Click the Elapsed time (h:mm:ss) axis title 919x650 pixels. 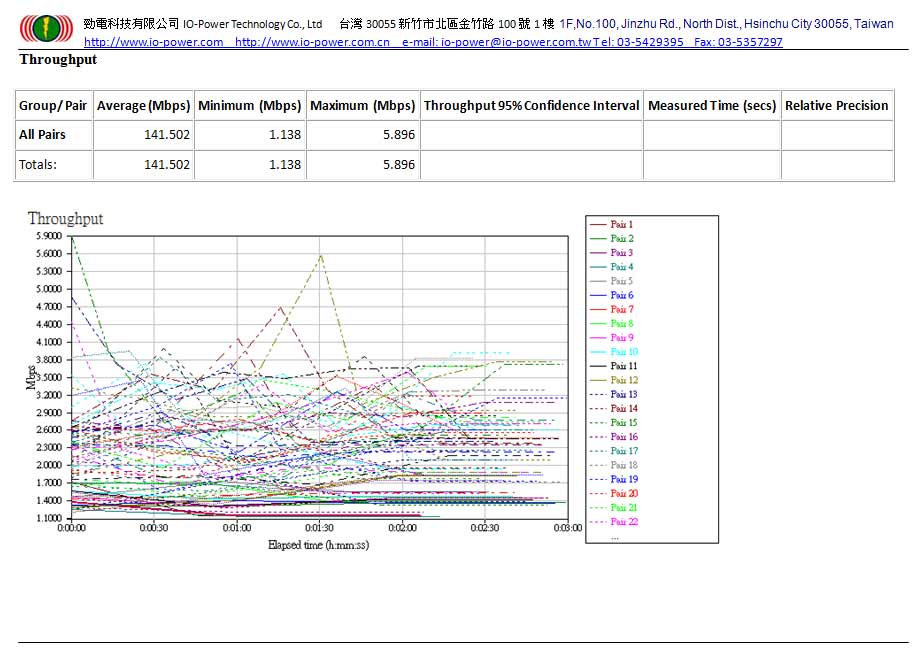(318, 545)
